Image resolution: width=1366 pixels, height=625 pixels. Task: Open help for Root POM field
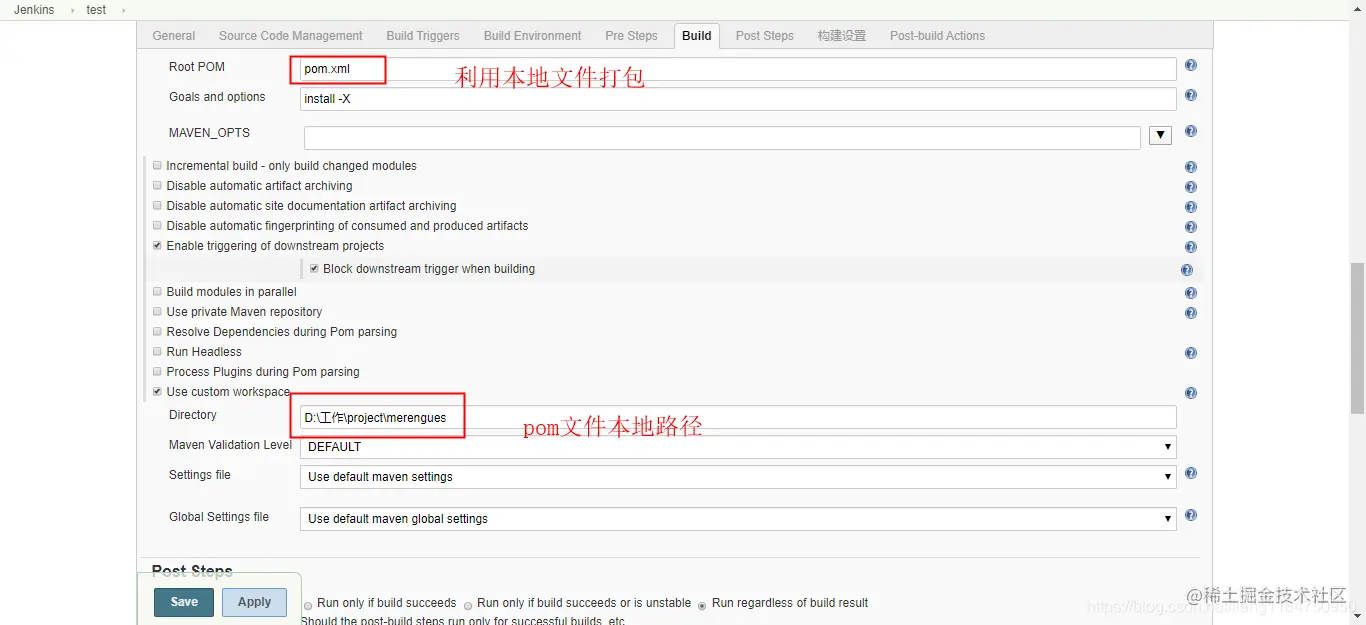[1191, 66]
